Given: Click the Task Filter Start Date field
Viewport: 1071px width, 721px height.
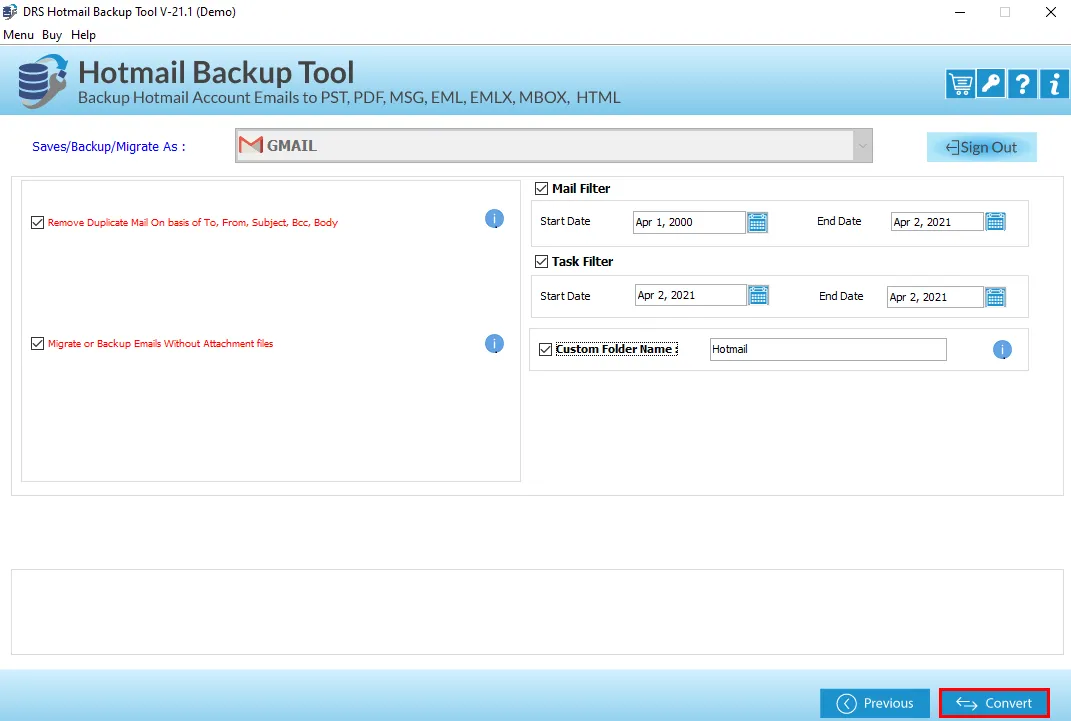Looking at the screenshot, I should pos(691,295).
